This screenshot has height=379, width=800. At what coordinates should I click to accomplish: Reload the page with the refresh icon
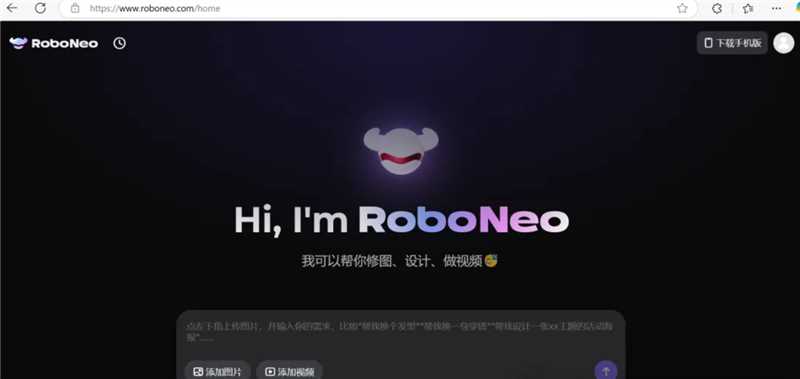pos(40,8)
